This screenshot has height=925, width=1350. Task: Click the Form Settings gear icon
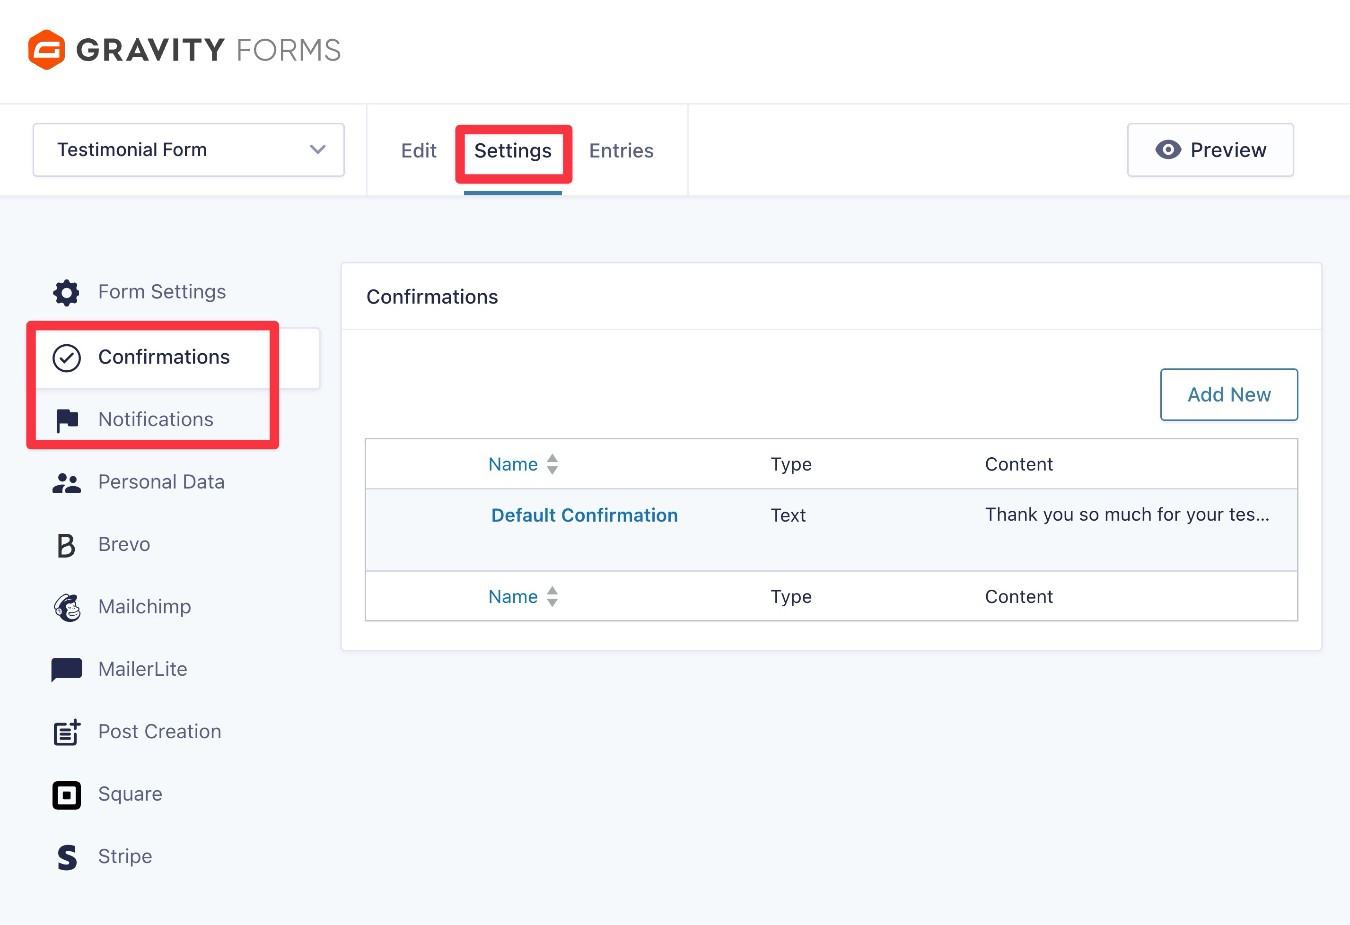[x=66, y=292]
